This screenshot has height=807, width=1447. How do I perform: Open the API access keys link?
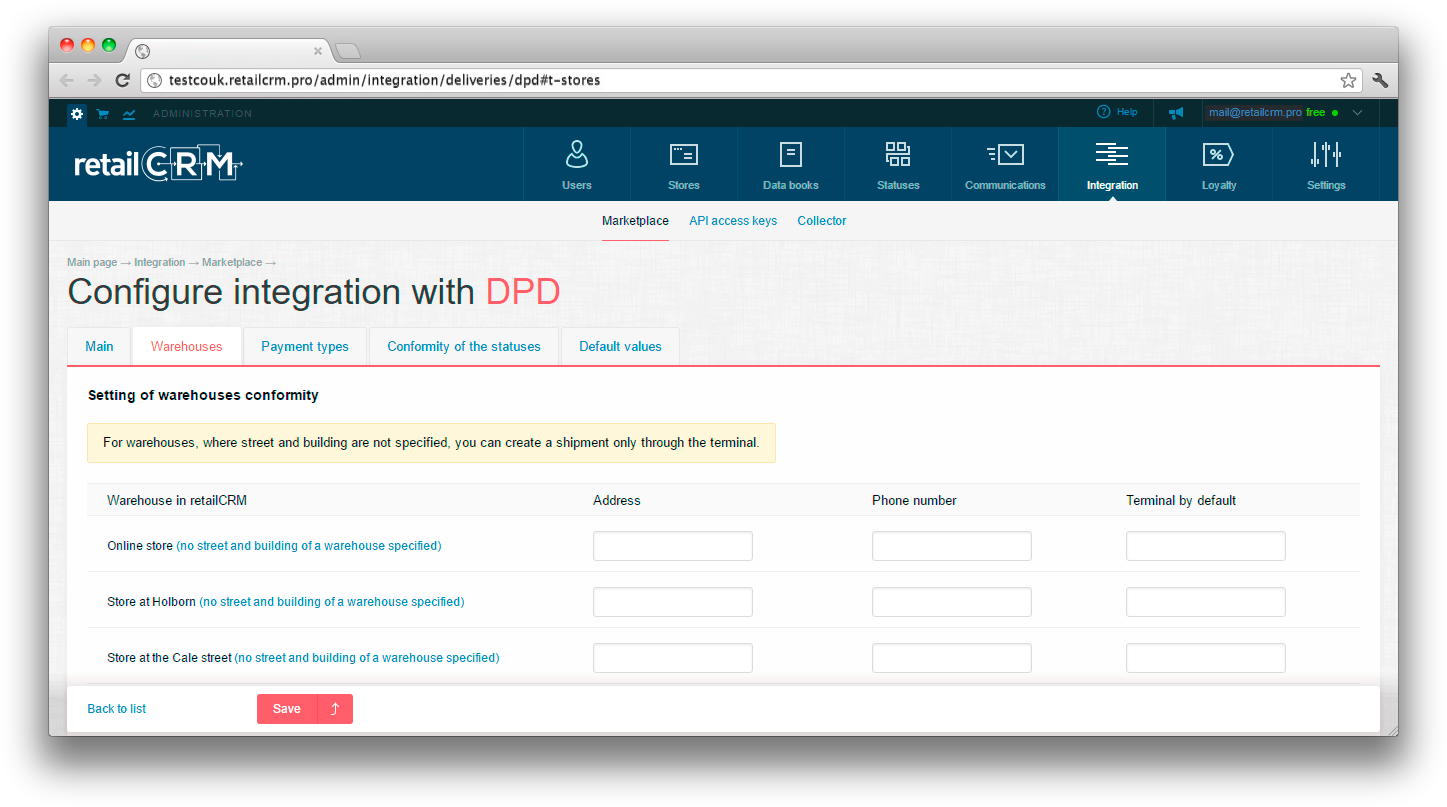(x=733, y=221)
